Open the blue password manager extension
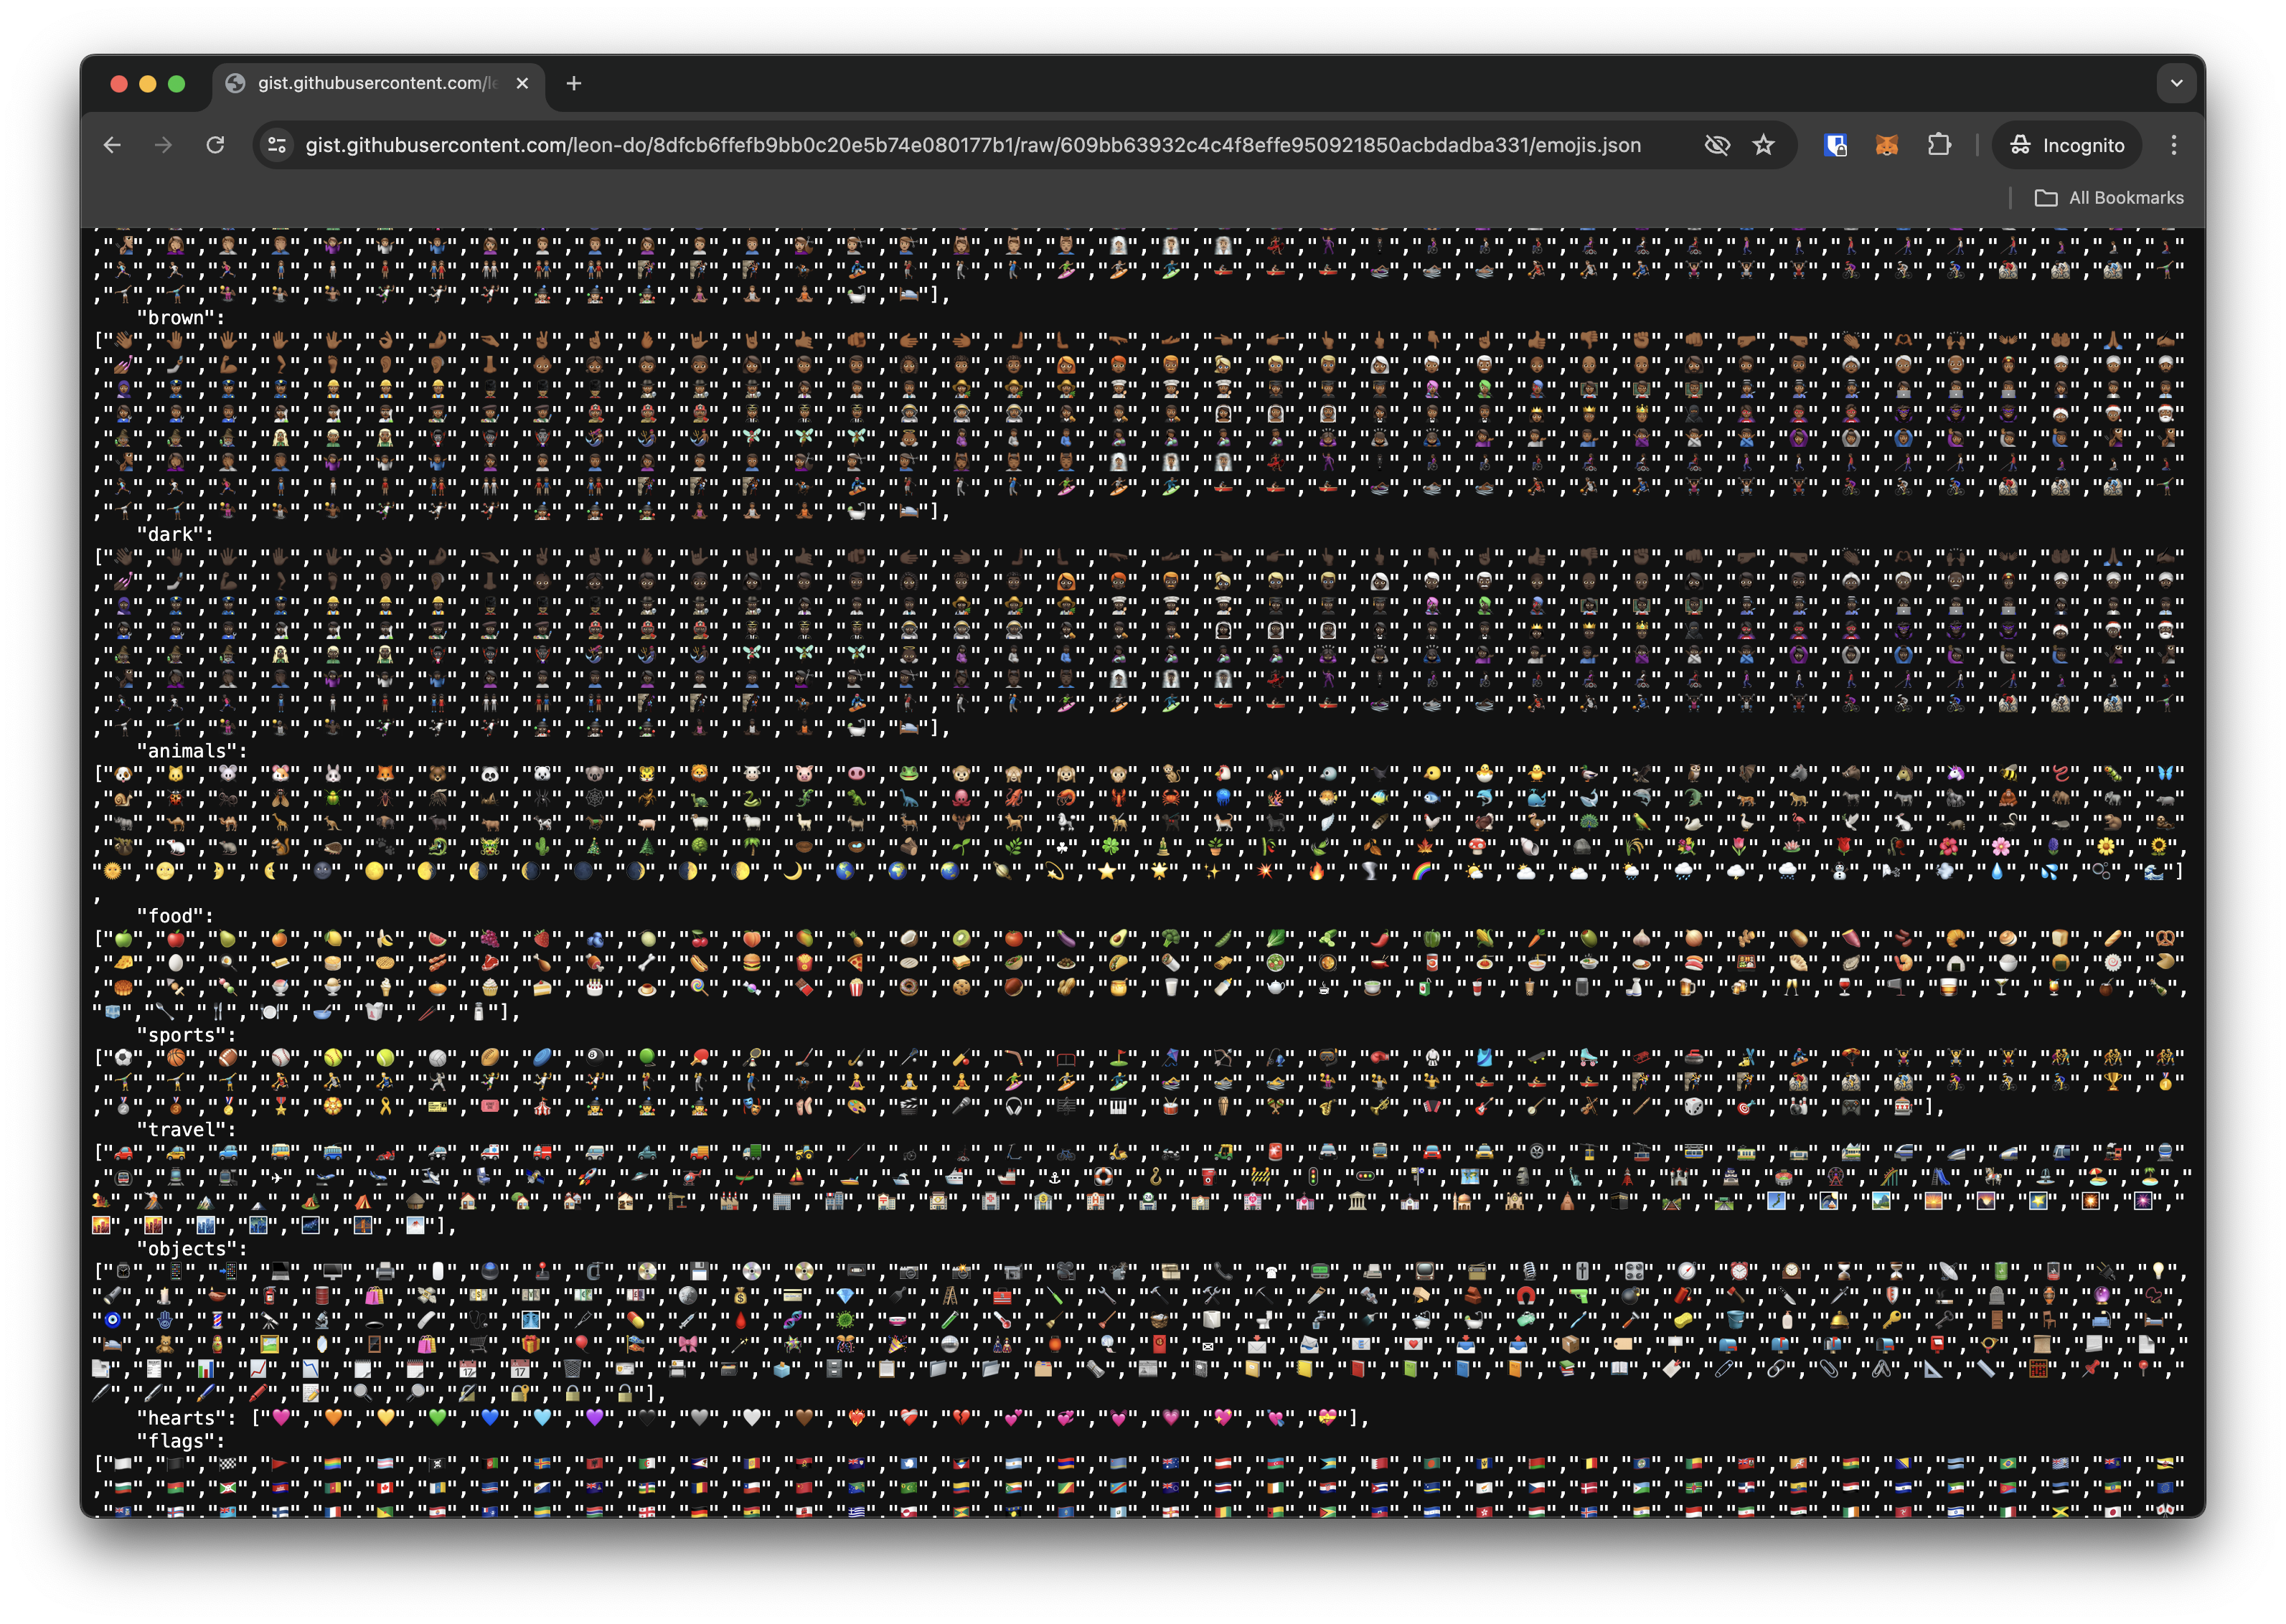 point(1835,145)
